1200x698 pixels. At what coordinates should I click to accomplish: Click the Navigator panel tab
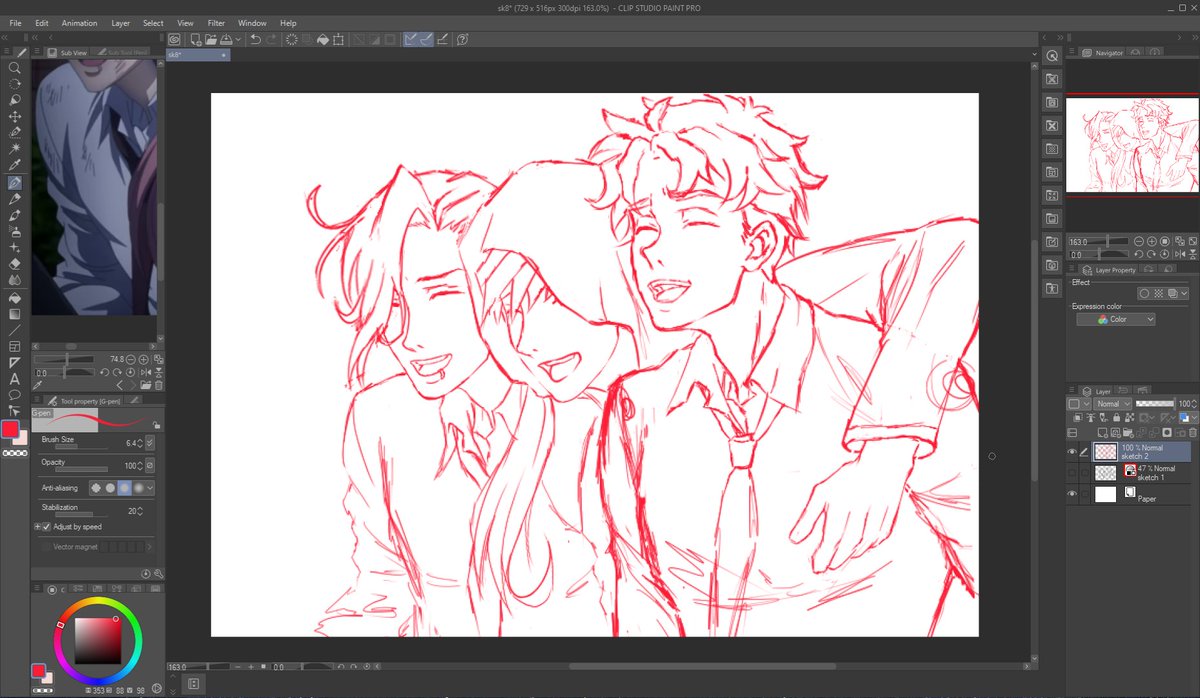coord(1102,52)
